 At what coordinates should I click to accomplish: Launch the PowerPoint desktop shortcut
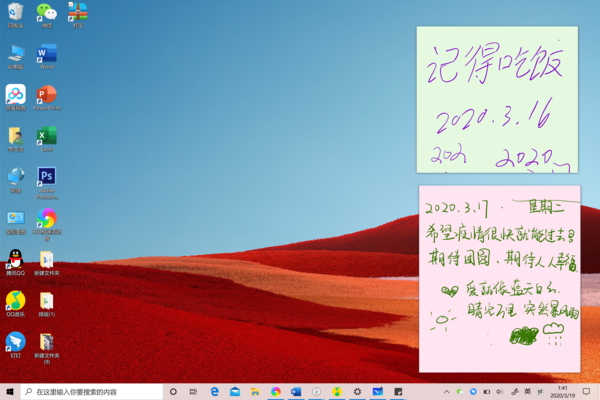(x=47, y=98)
